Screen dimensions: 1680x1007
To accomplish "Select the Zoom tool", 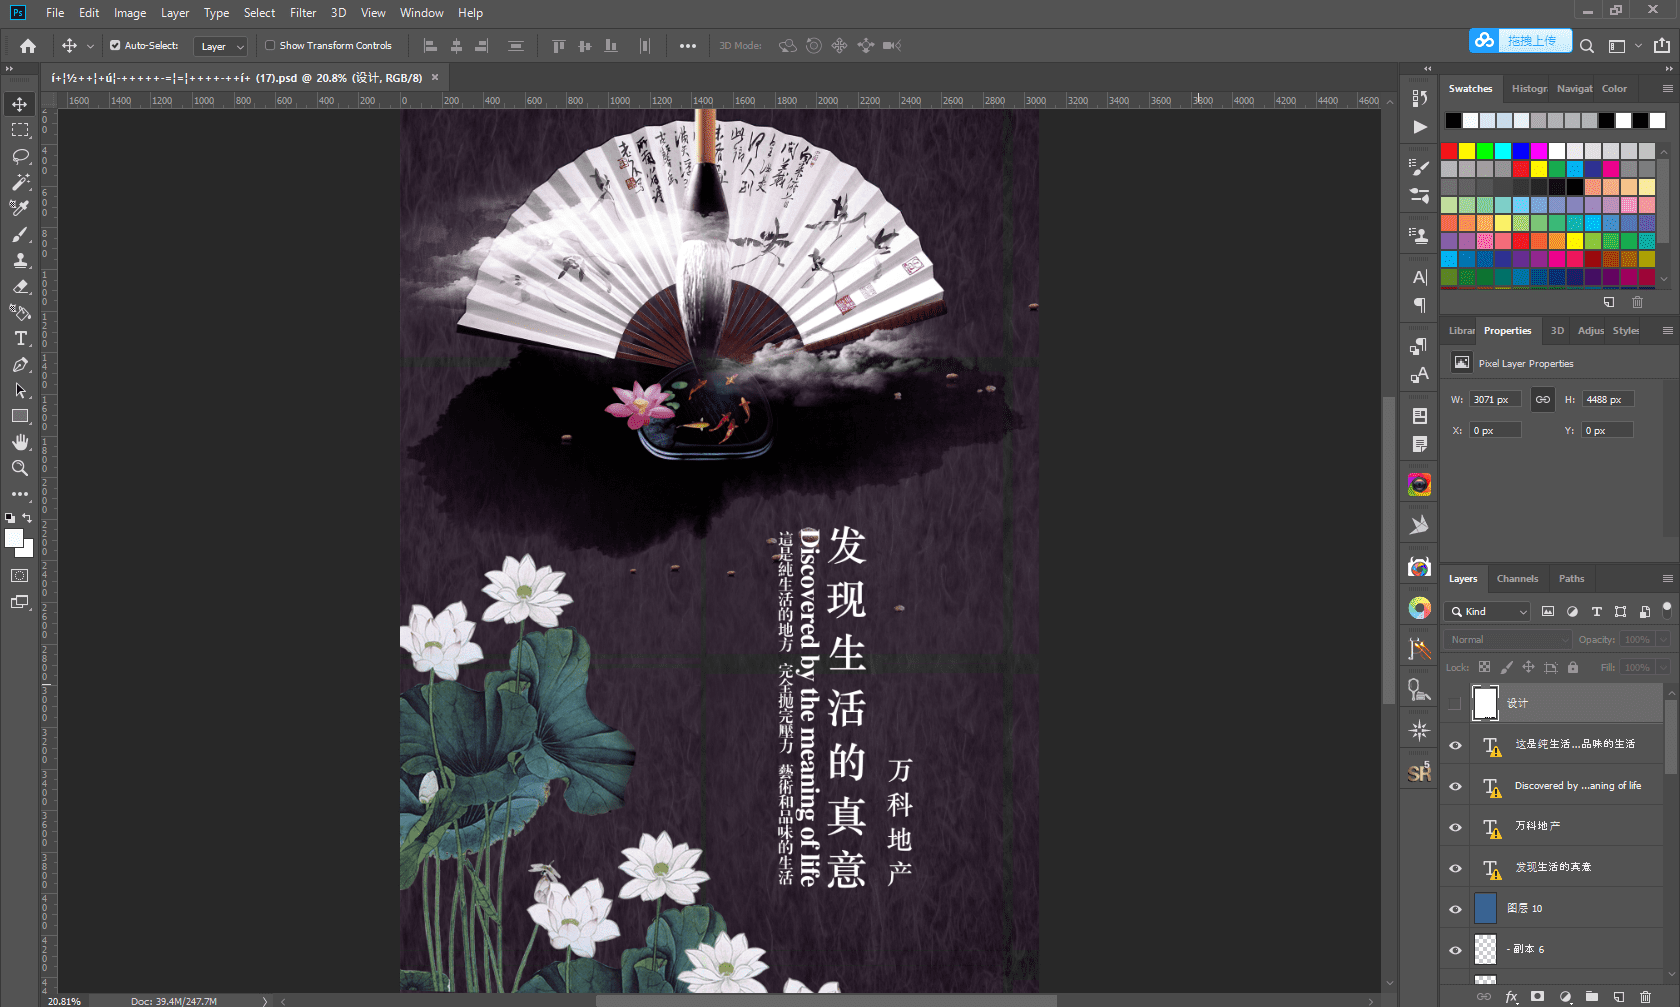I will 20,468.
